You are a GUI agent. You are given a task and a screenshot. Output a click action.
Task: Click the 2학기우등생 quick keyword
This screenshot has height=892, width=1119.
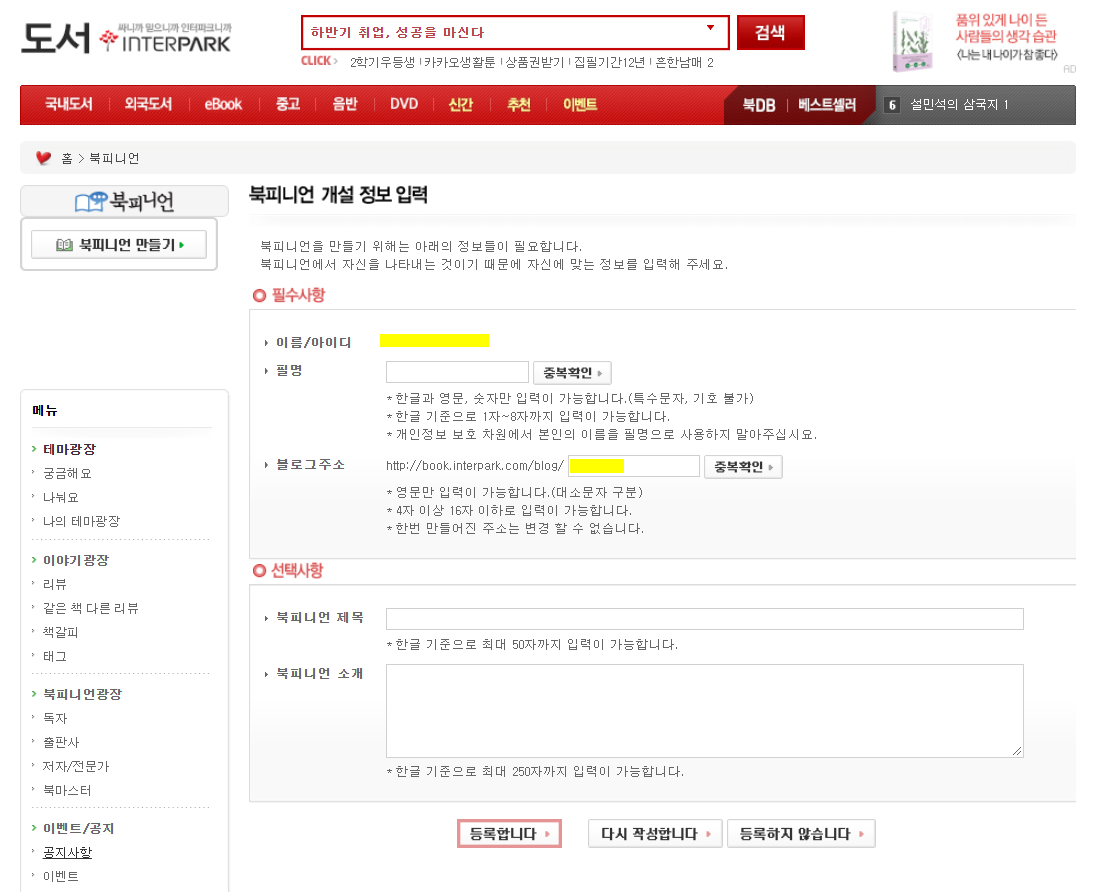tap(382, 62)
